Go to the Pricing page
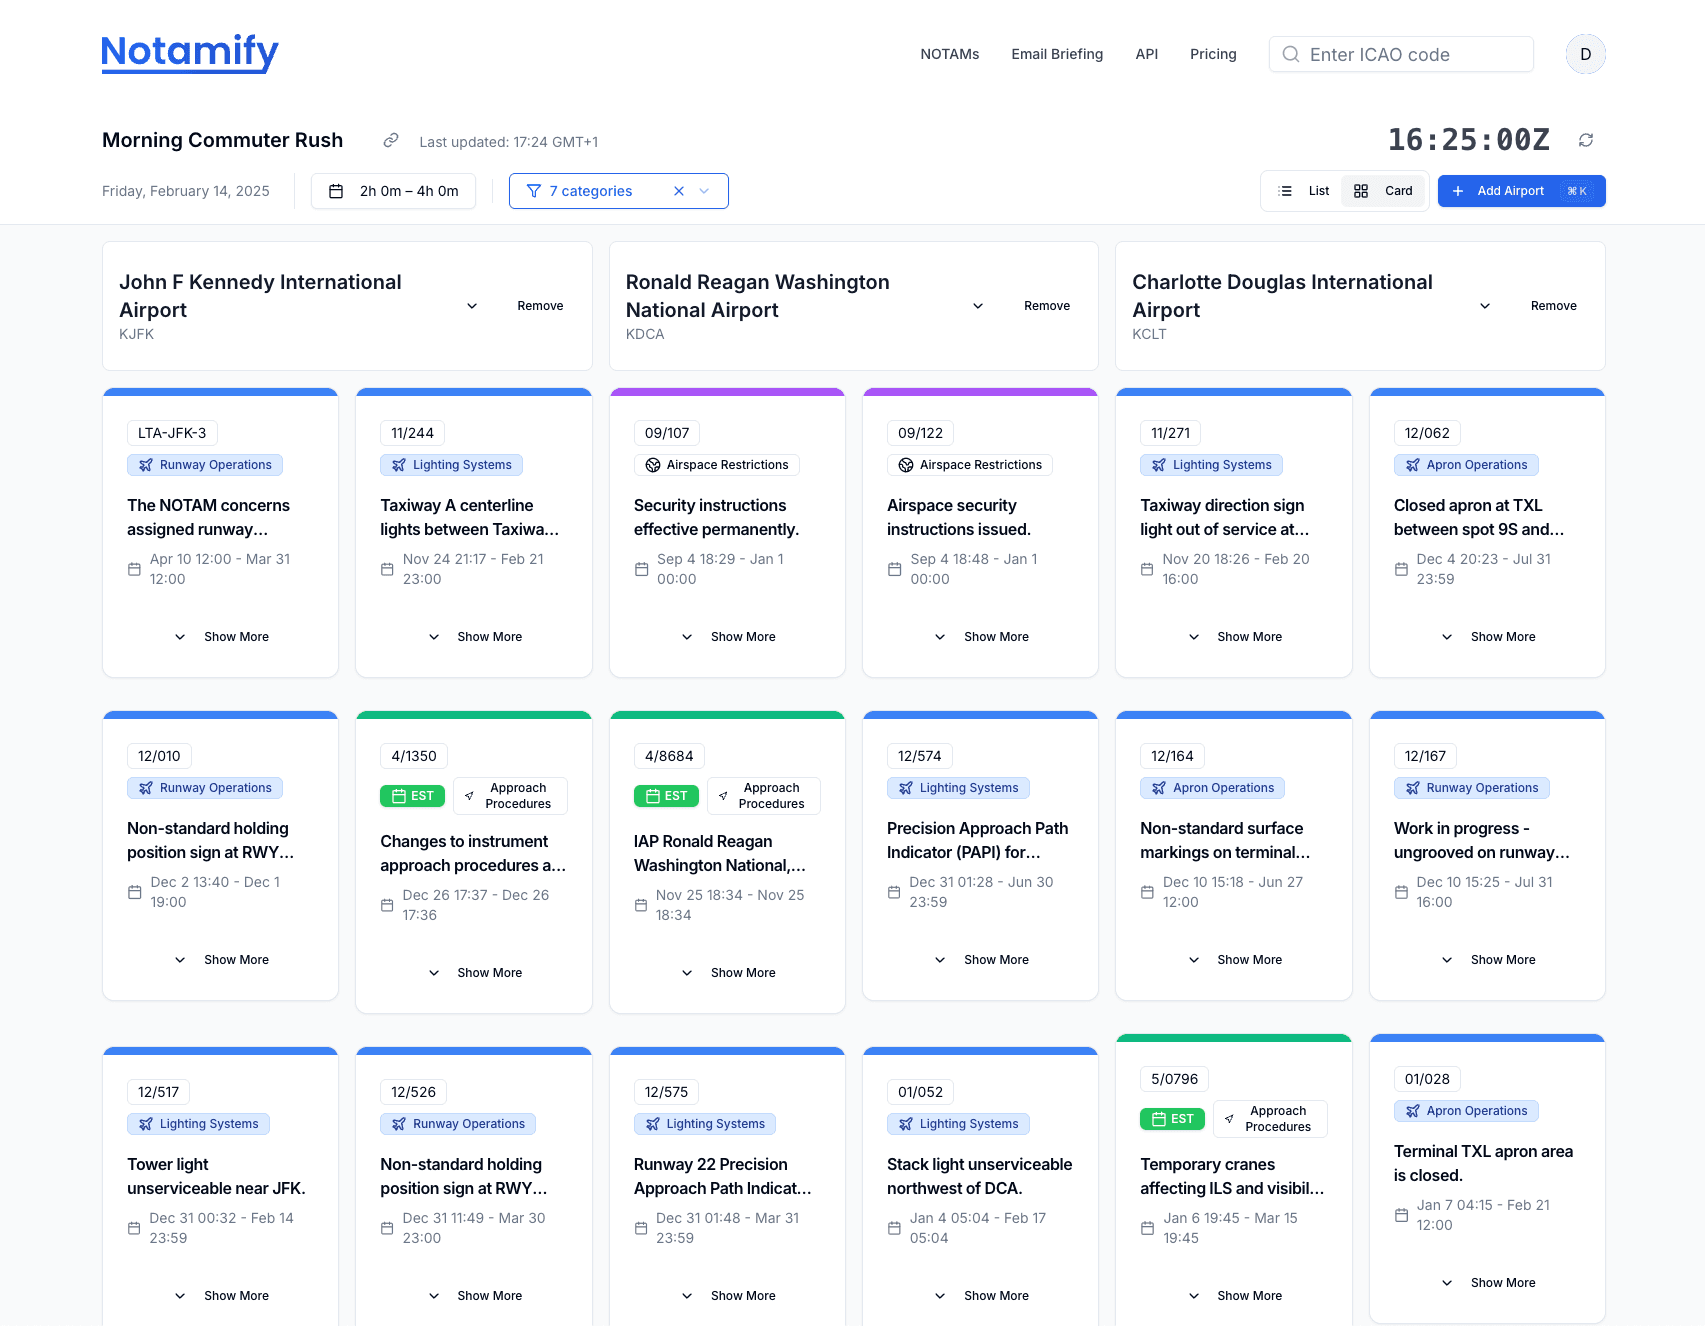This screenshot has height=1326, width=1705. point(1213,54)
